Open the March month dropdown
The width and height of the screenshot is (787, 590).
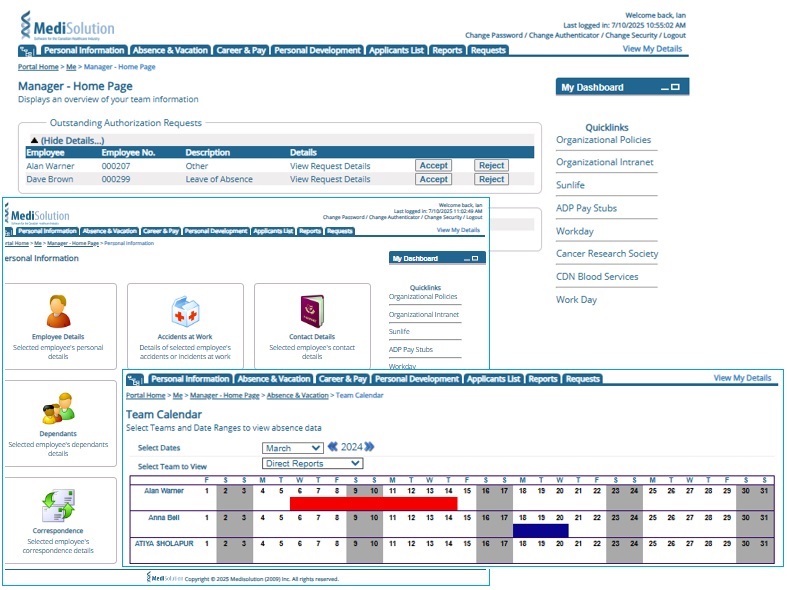tap(293, 448)
